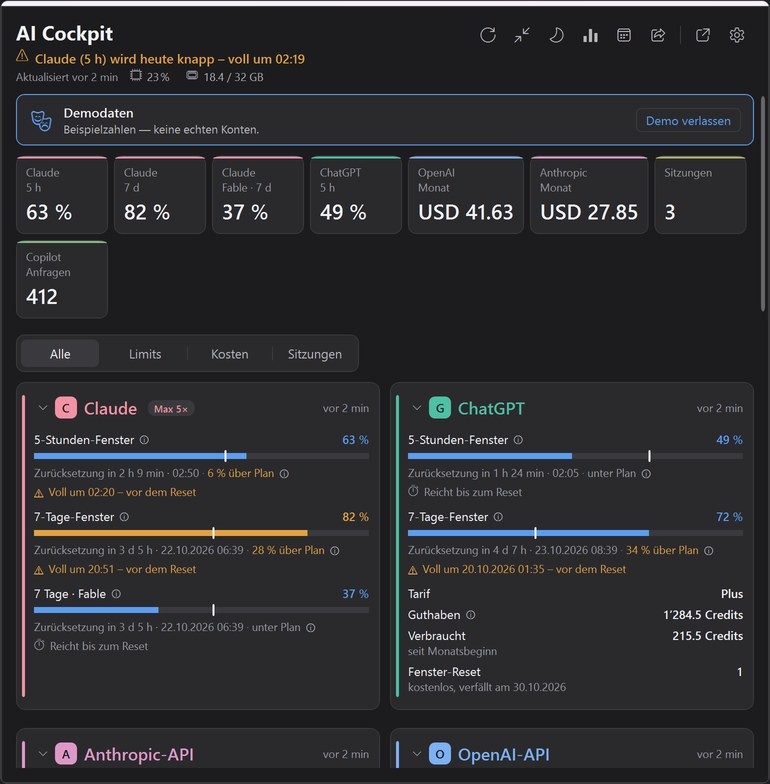This screenshot has width=770, height=784.
Task: Switch to the Limits tab
Action: tap(145, 354)
